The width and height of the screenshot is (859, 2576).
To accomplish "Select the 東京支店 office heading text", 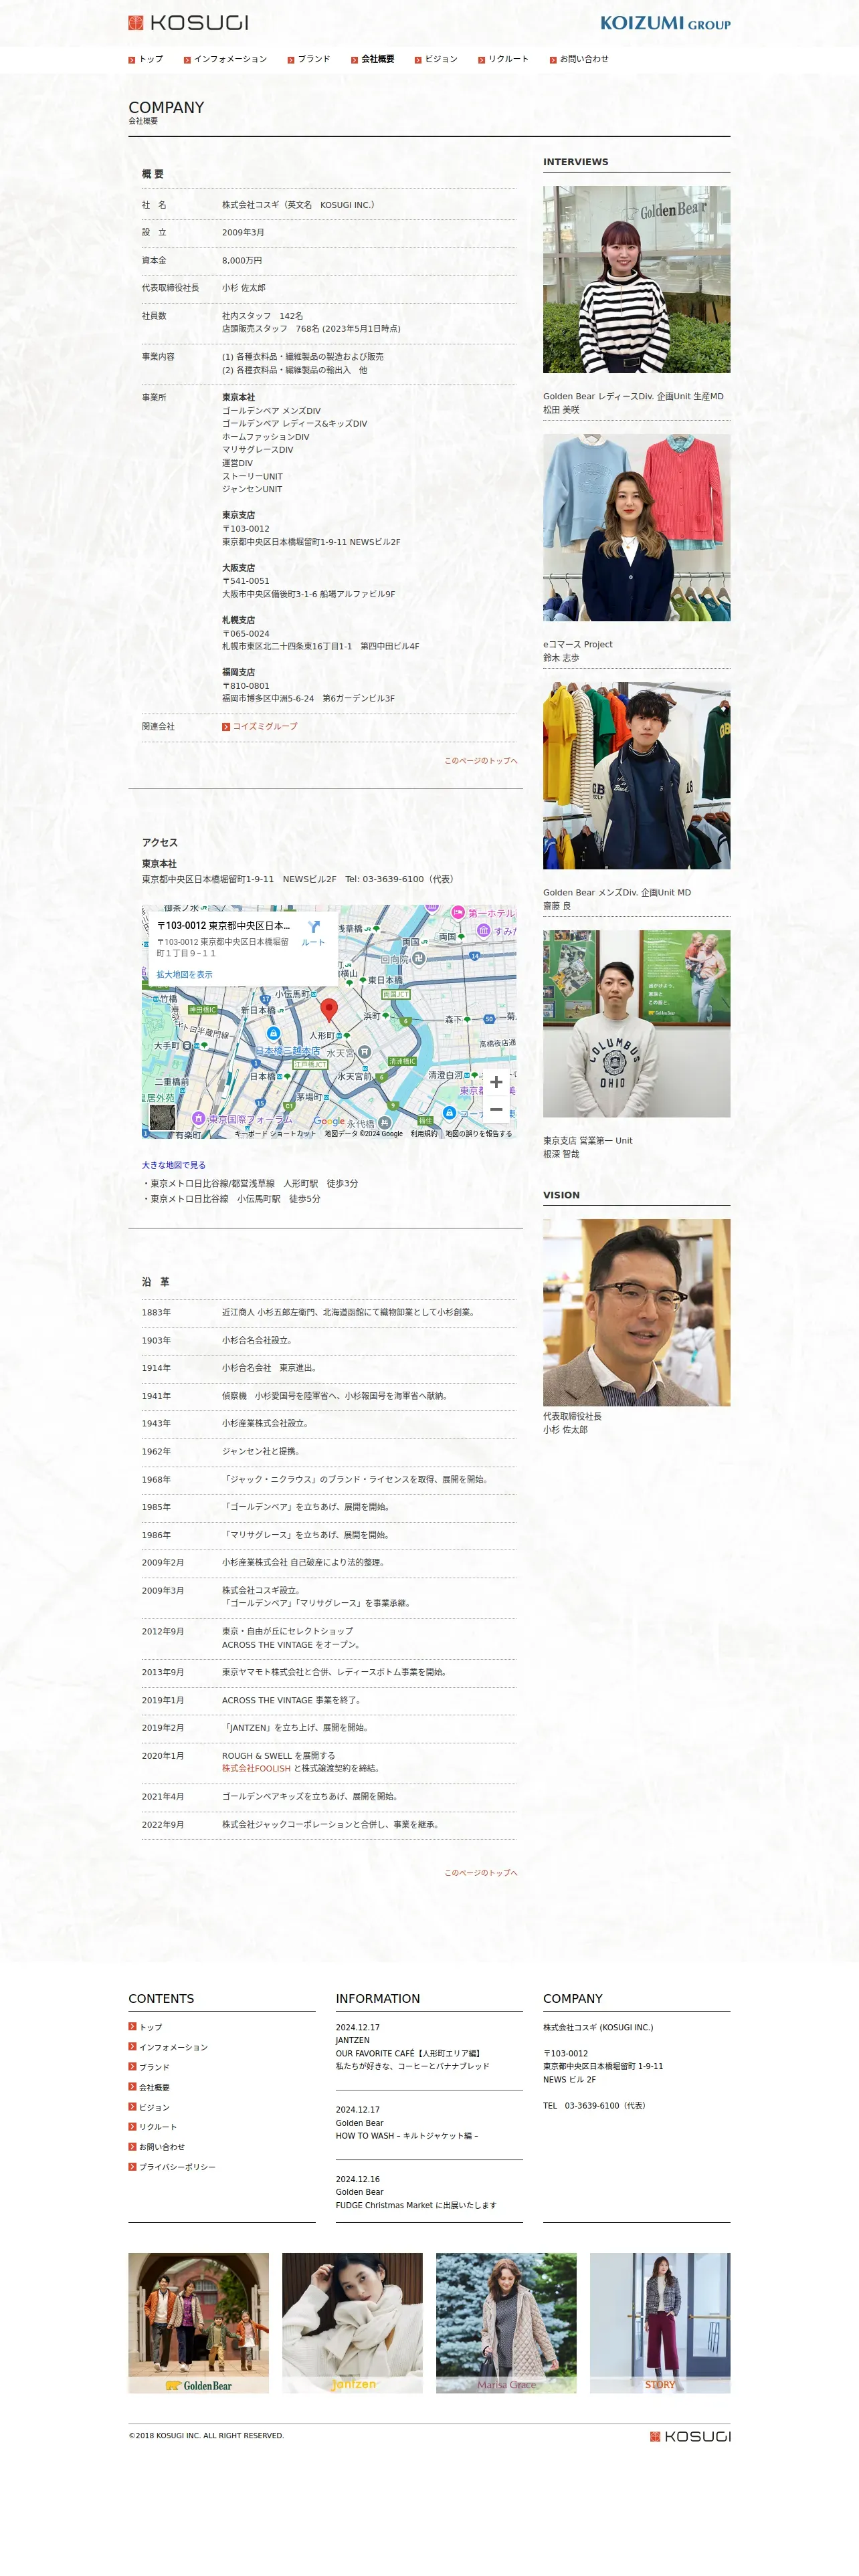I will (x=238, y=515).
